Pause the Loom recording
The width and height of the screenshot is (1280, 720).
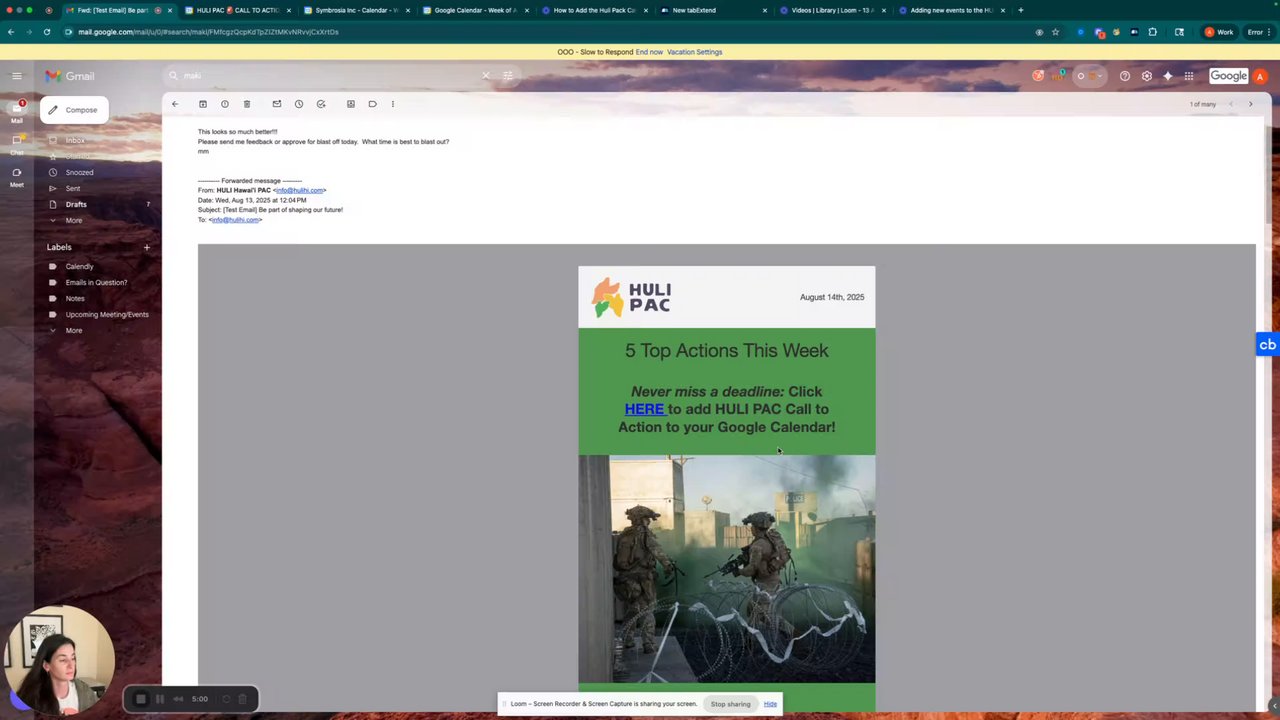(160, 699)
